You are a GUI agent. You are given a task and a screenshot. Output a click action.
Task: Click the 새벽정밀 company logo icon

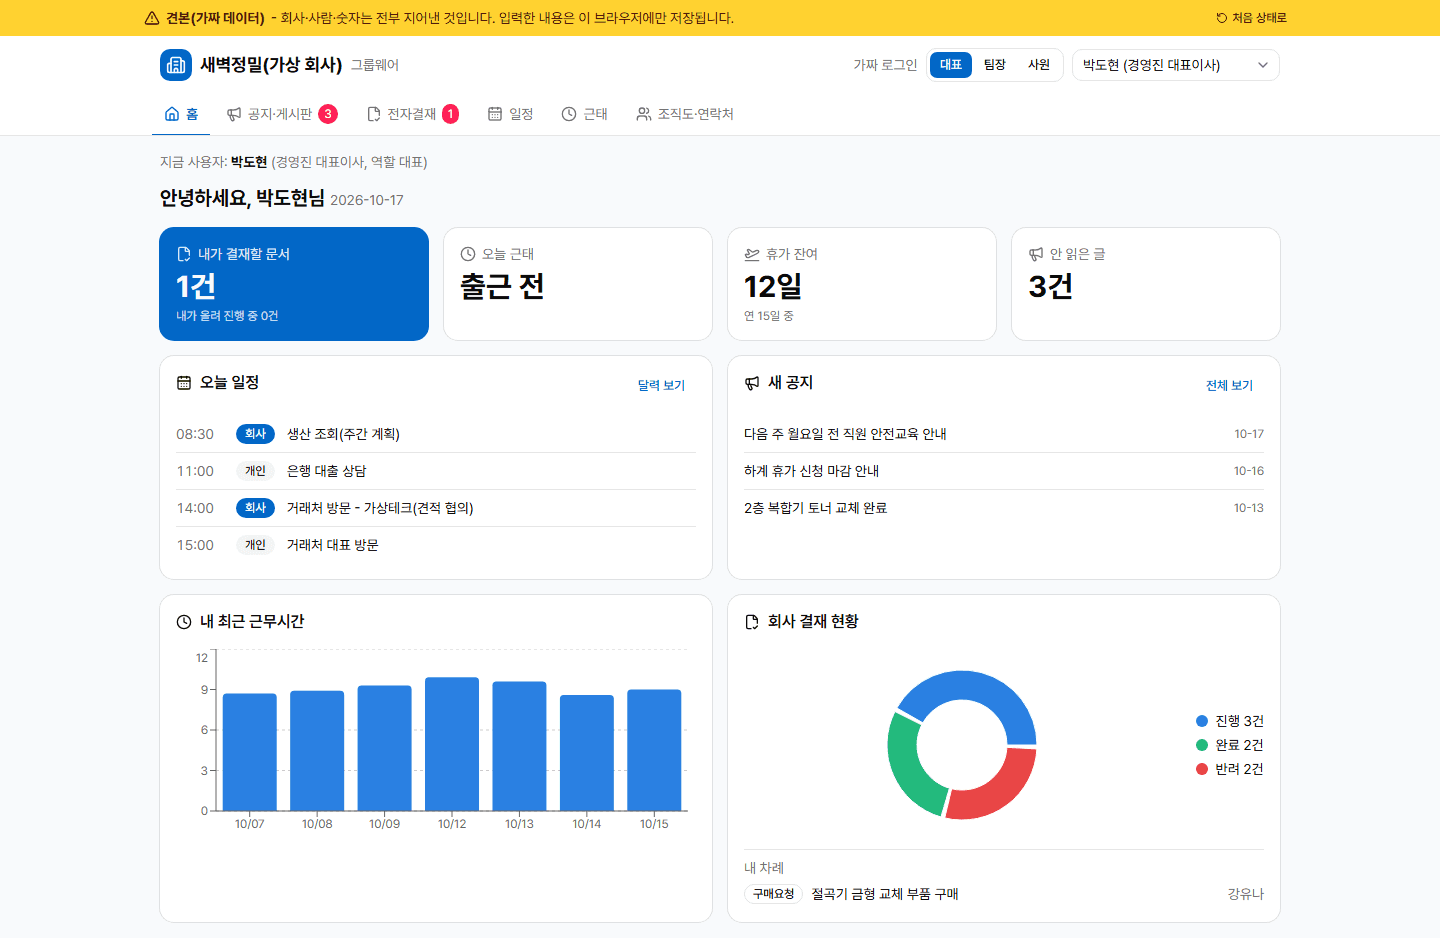(x=176, y=65)
